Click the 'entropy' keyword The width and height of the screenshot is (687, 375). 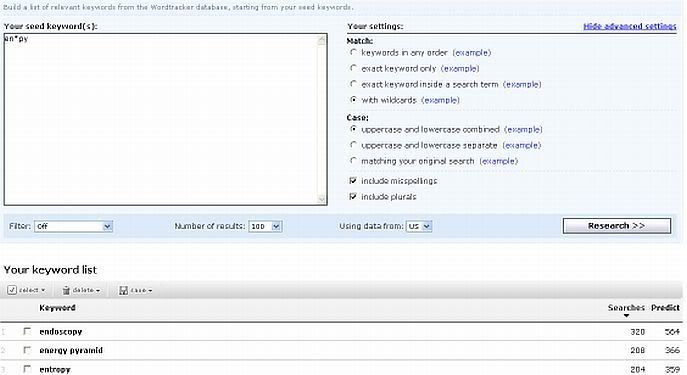click(55, 369)
